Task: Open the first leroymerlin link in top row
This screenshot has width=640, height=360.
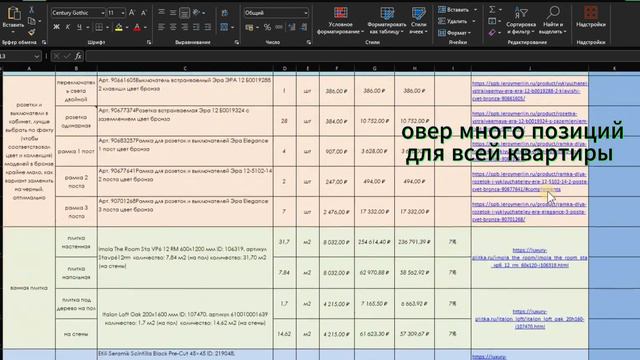Action: (530, 91)
